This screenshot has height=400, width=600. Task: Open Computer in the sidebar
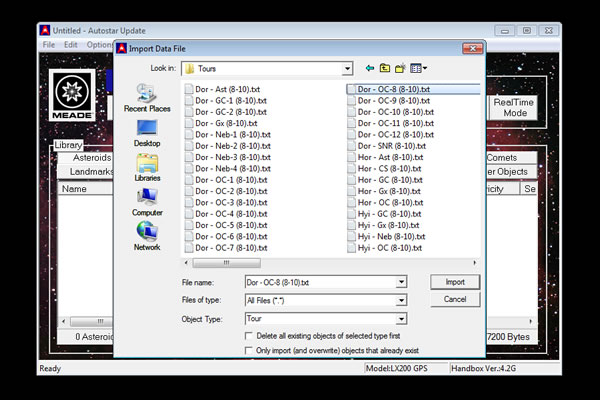[x=147, y=202]
